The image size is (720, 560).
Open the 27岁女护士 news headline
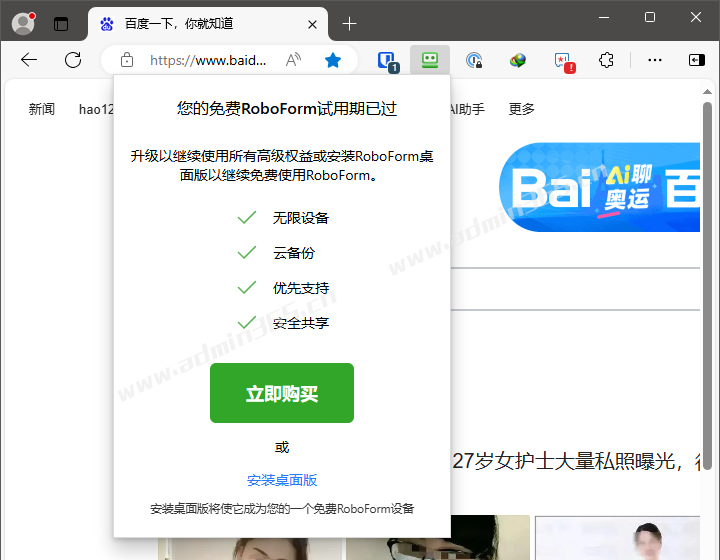576,461
